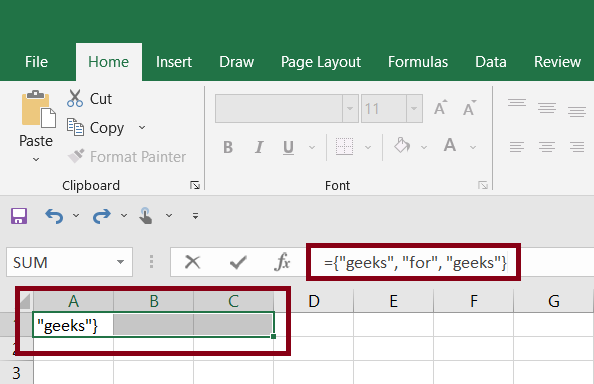Redo the last action
The width and height of the screenshot is (594, 384).
coord(102,216)
